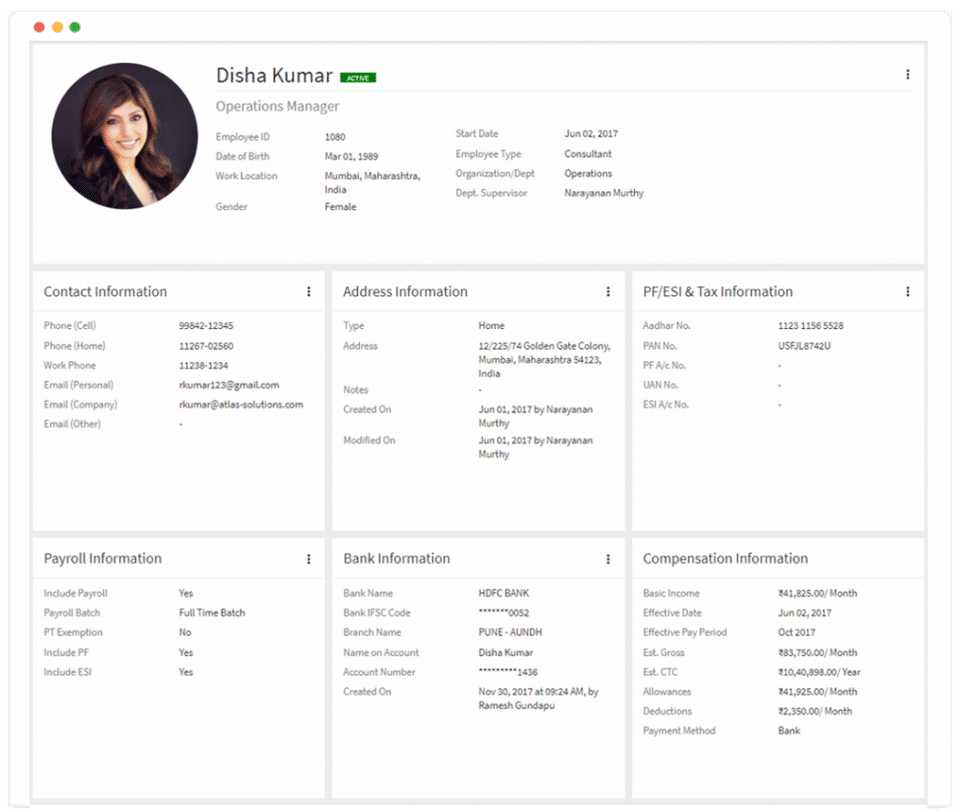
Task: Click the masked bank account number
Action: (509, 672)
